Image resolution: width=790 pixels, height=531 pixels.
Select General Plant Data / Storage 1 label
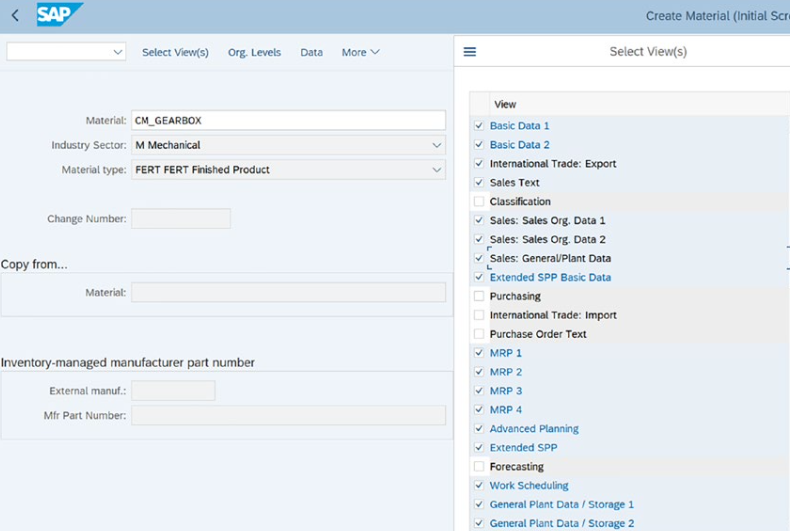562,504
